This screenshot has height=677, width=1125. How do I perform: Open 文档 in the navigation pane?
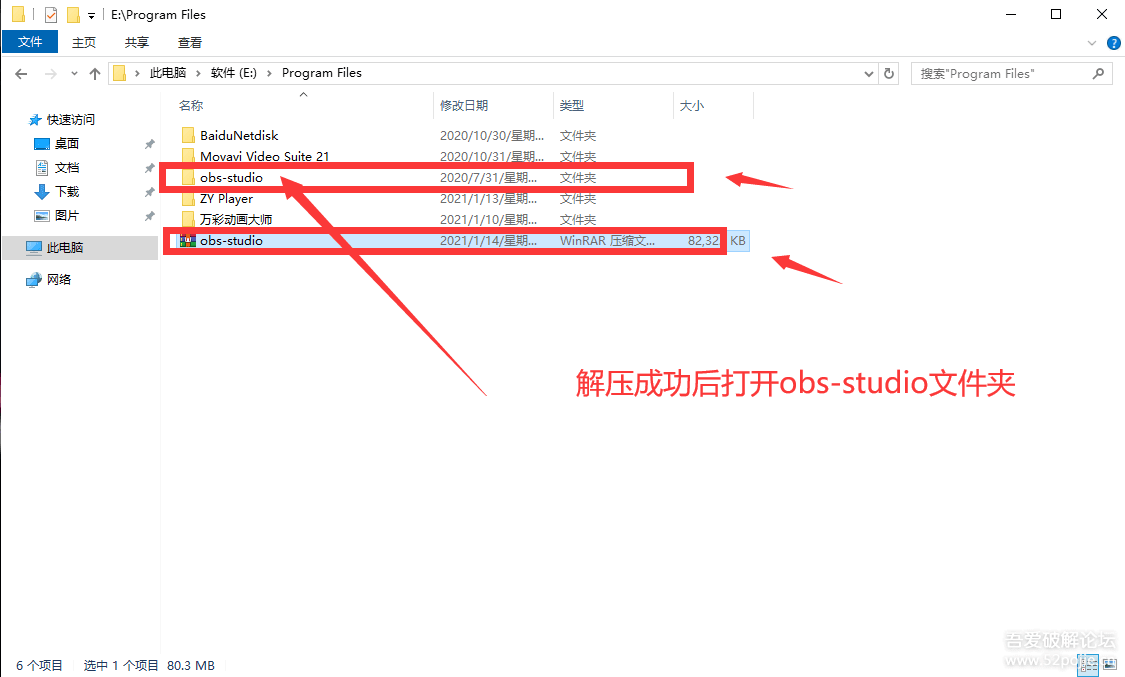[67, 168]
